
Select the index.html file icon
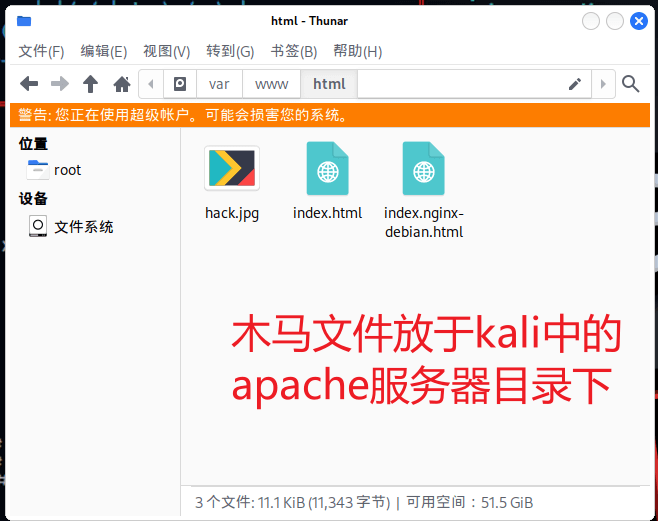coord(327,169)
